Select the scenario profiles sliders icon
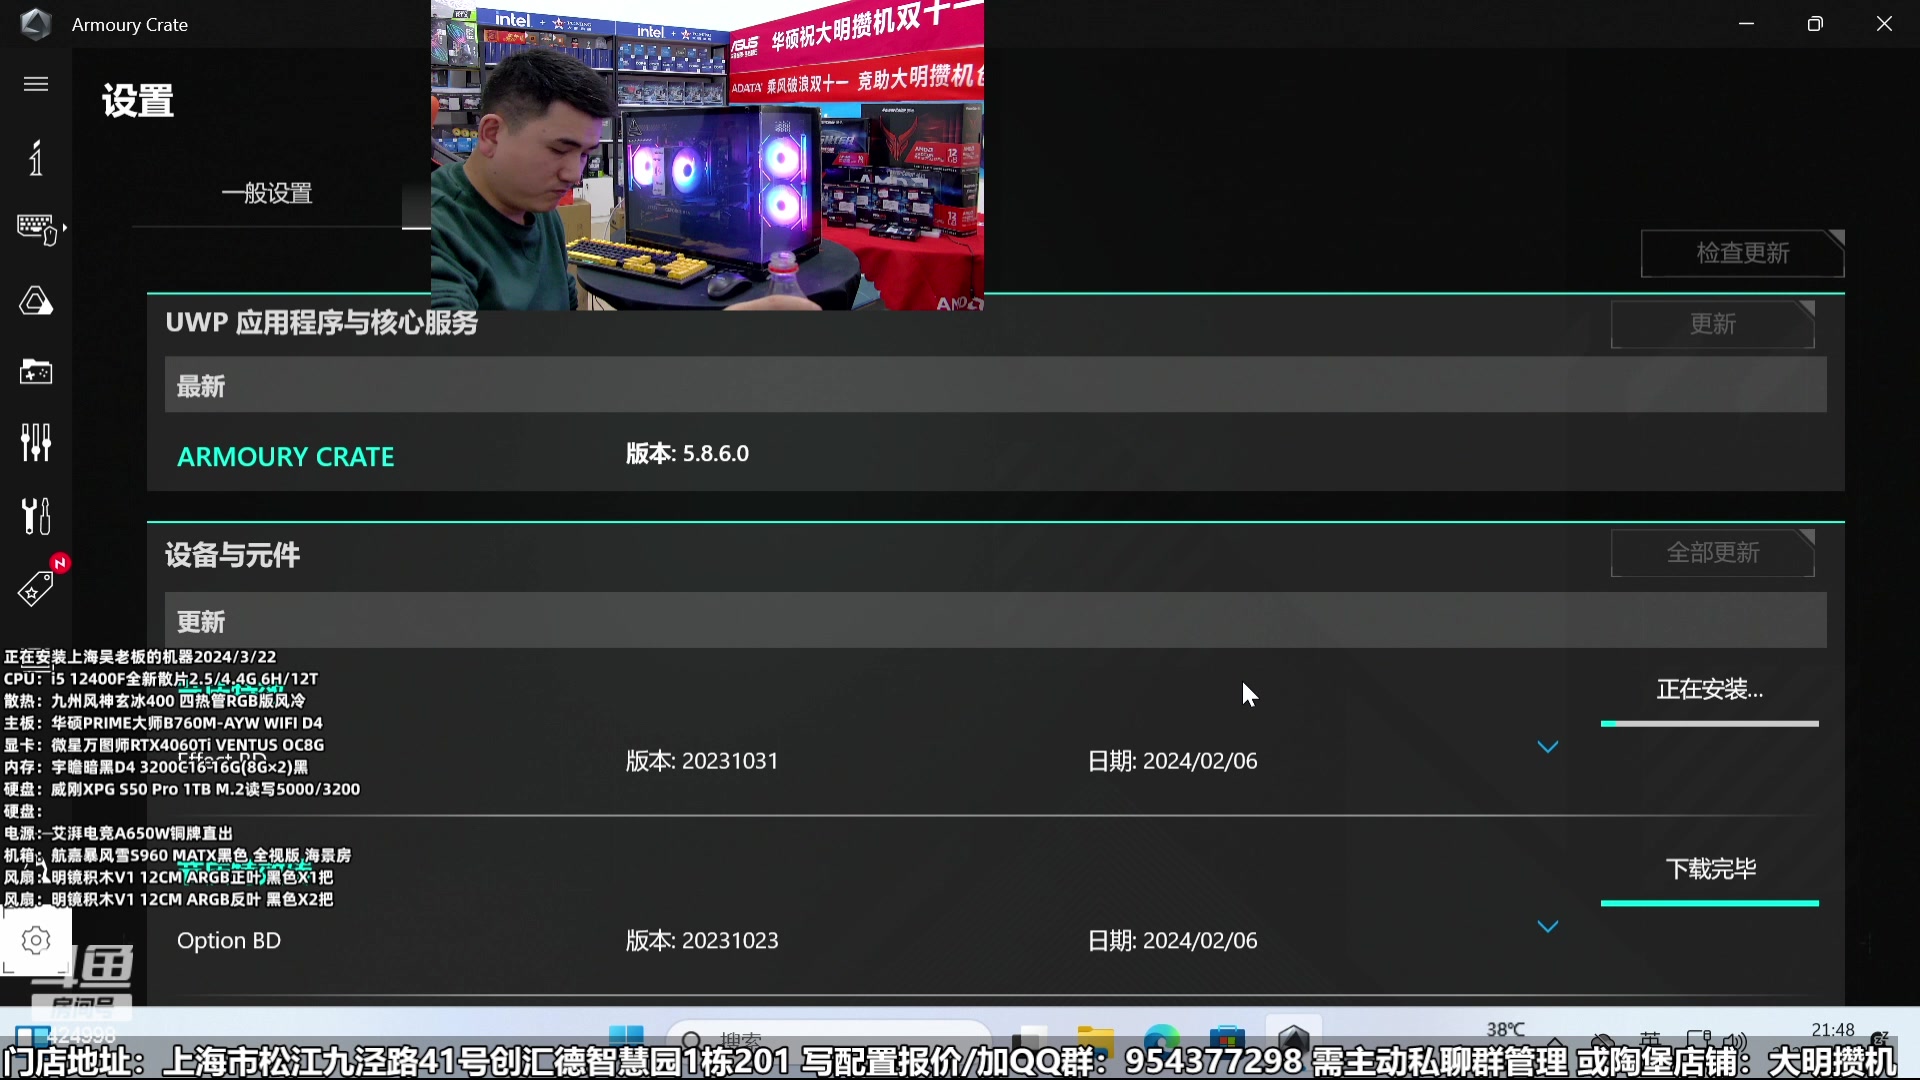This screenshot has width=1920, height=1080. pyautogui.click(x=36, y=442)
